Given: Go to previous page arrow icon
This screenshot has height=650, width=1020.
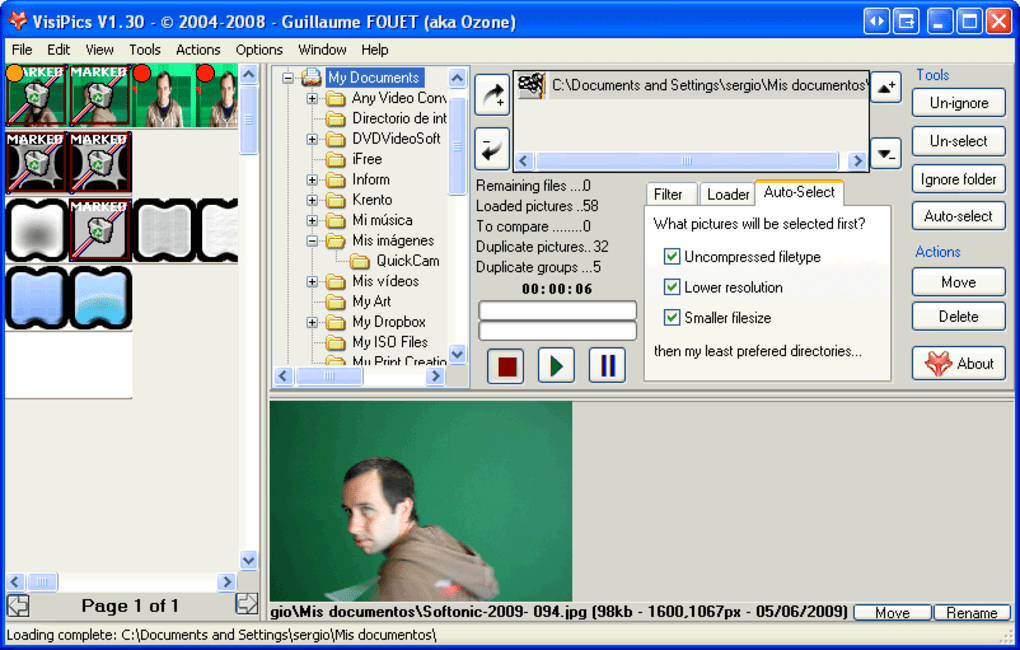Looking at the screenshot, I should point(18,605).
